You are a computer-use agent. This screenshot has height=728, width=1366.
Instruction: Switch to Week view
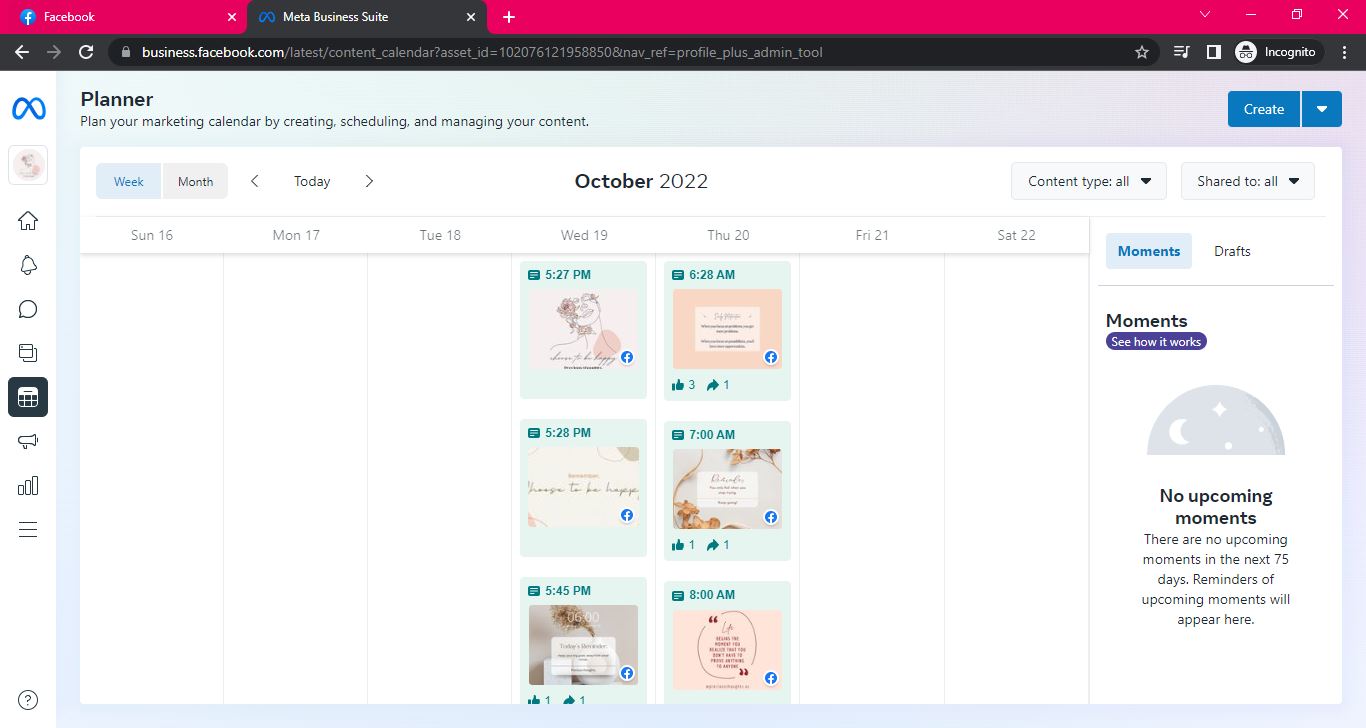129,181
